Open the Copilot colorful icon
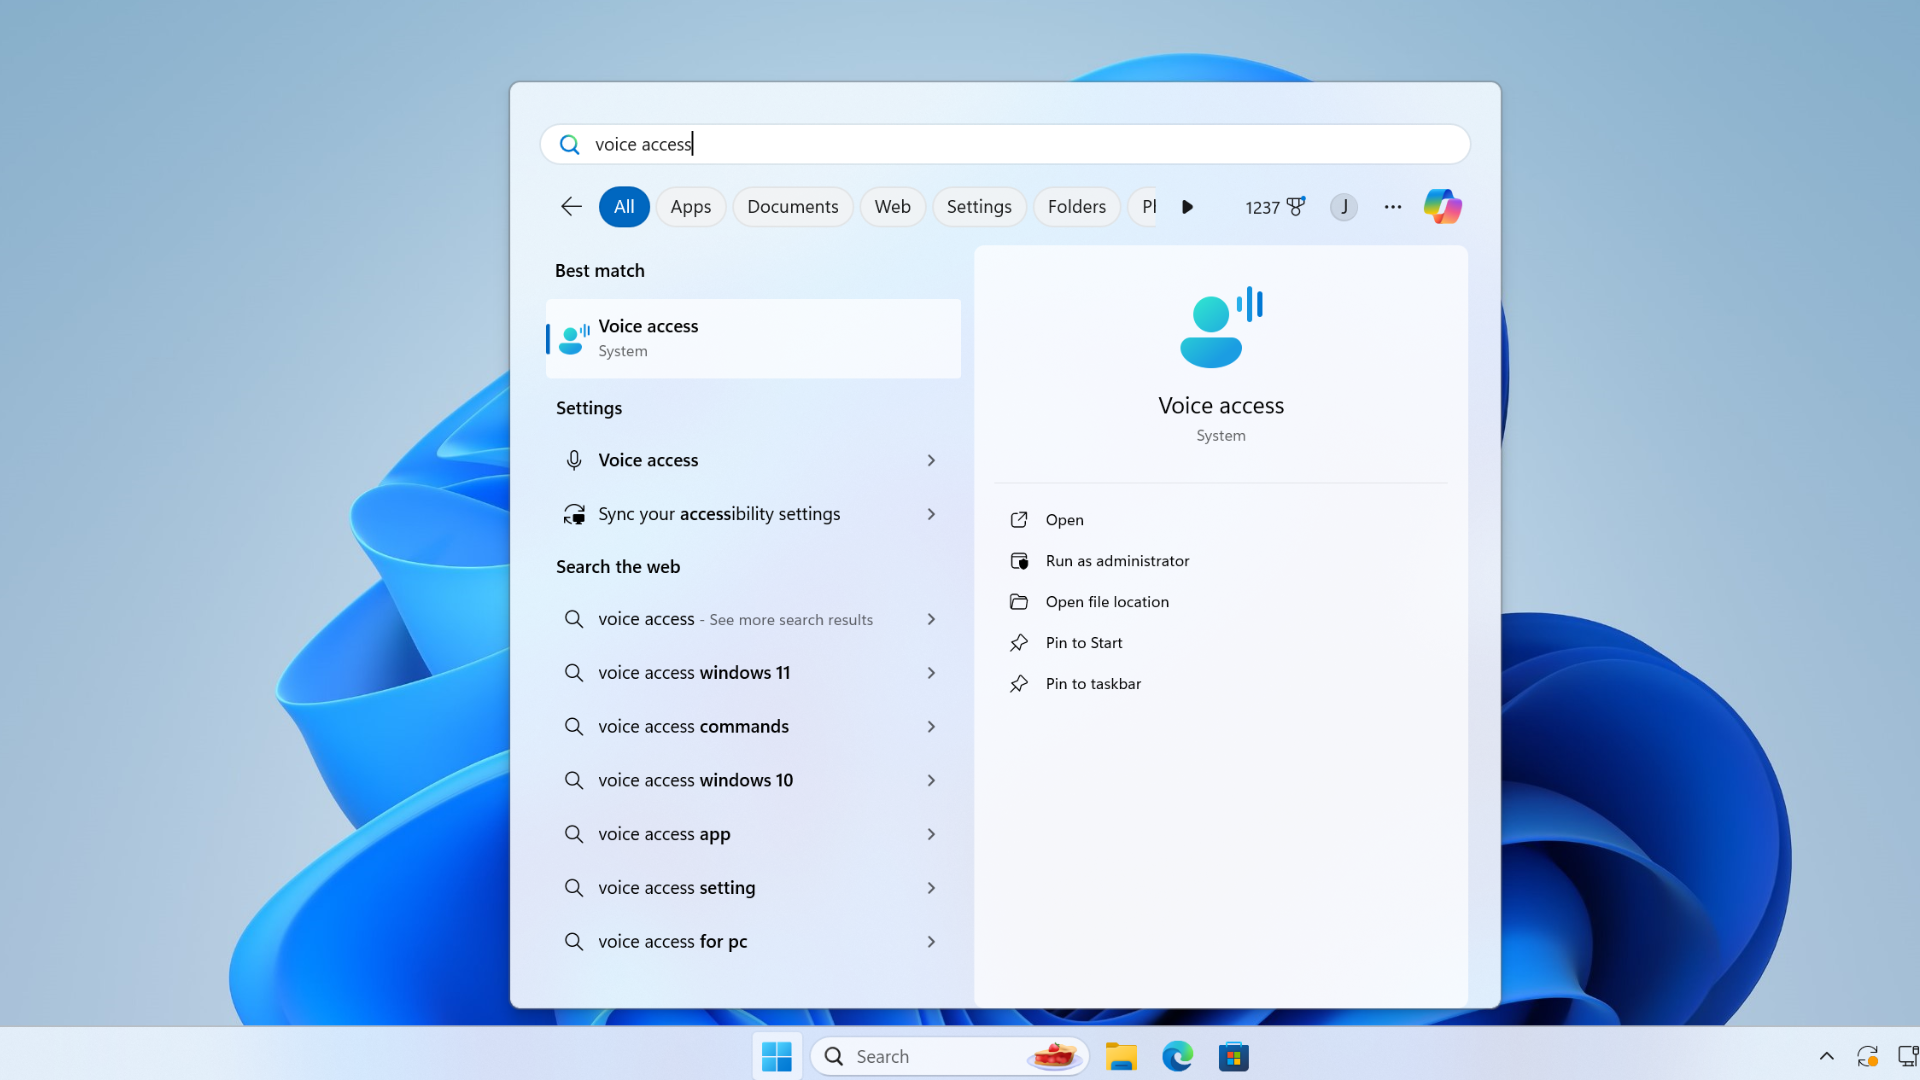1920x1080 pixels. point(1443,207)
